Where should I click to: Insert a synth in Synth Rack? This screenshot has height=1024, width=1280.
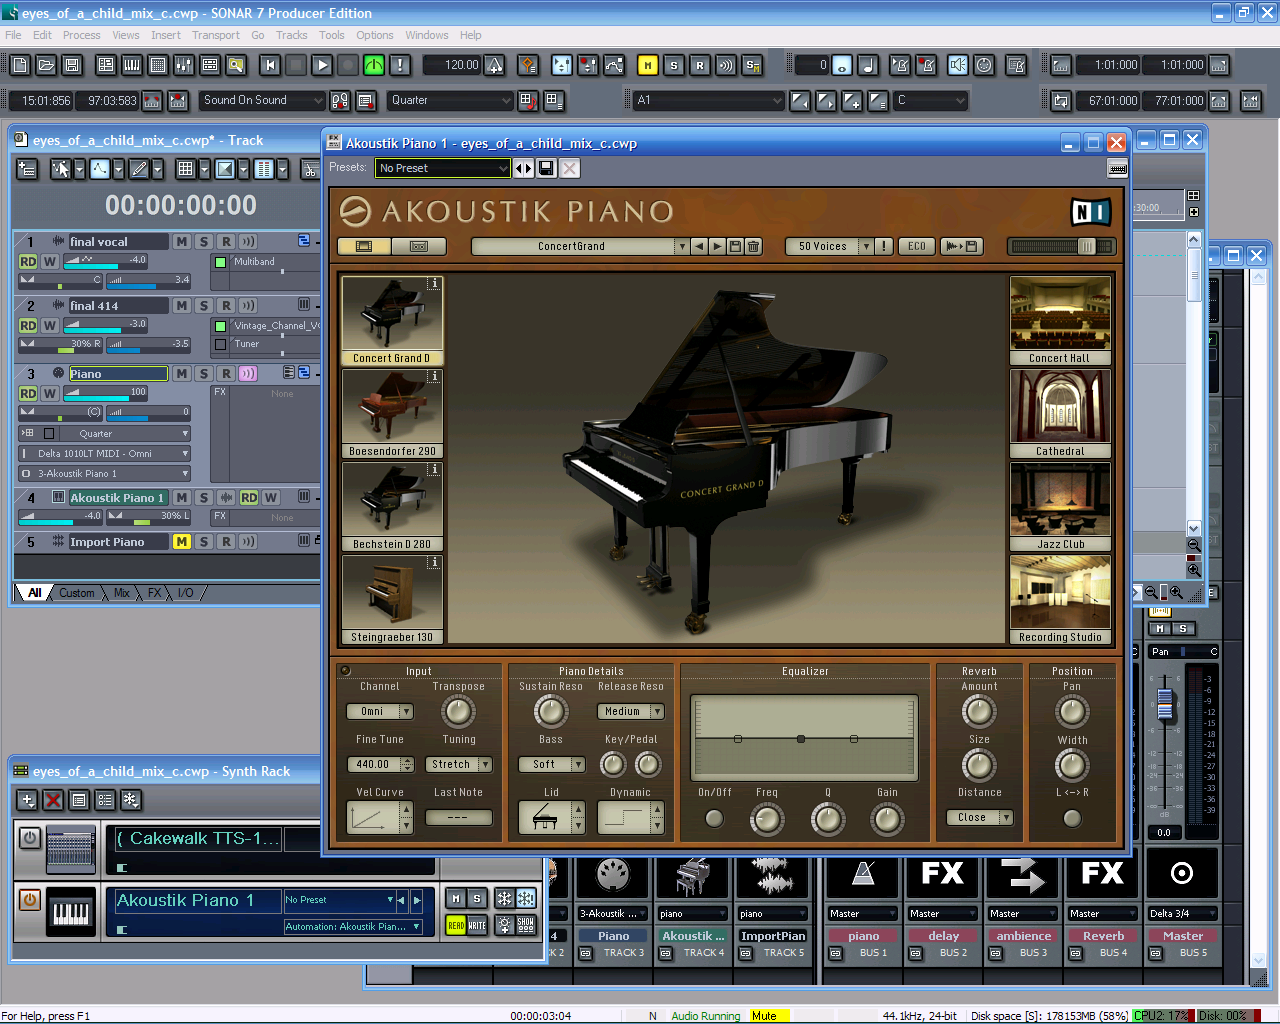coord(27,800)
